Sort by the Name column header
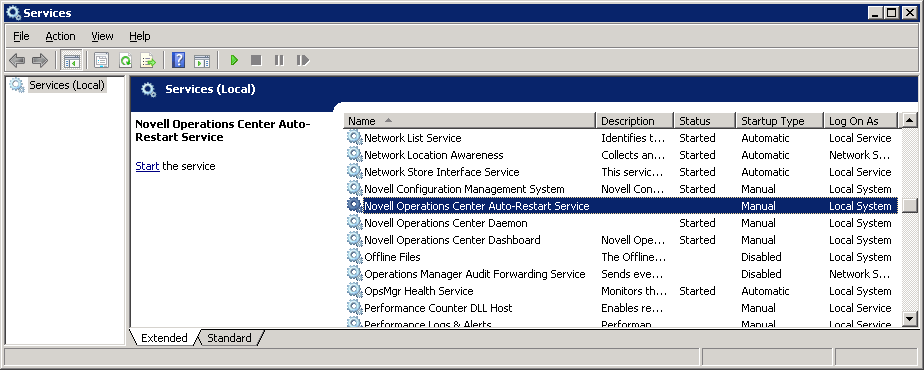 (x=470, y=121)
